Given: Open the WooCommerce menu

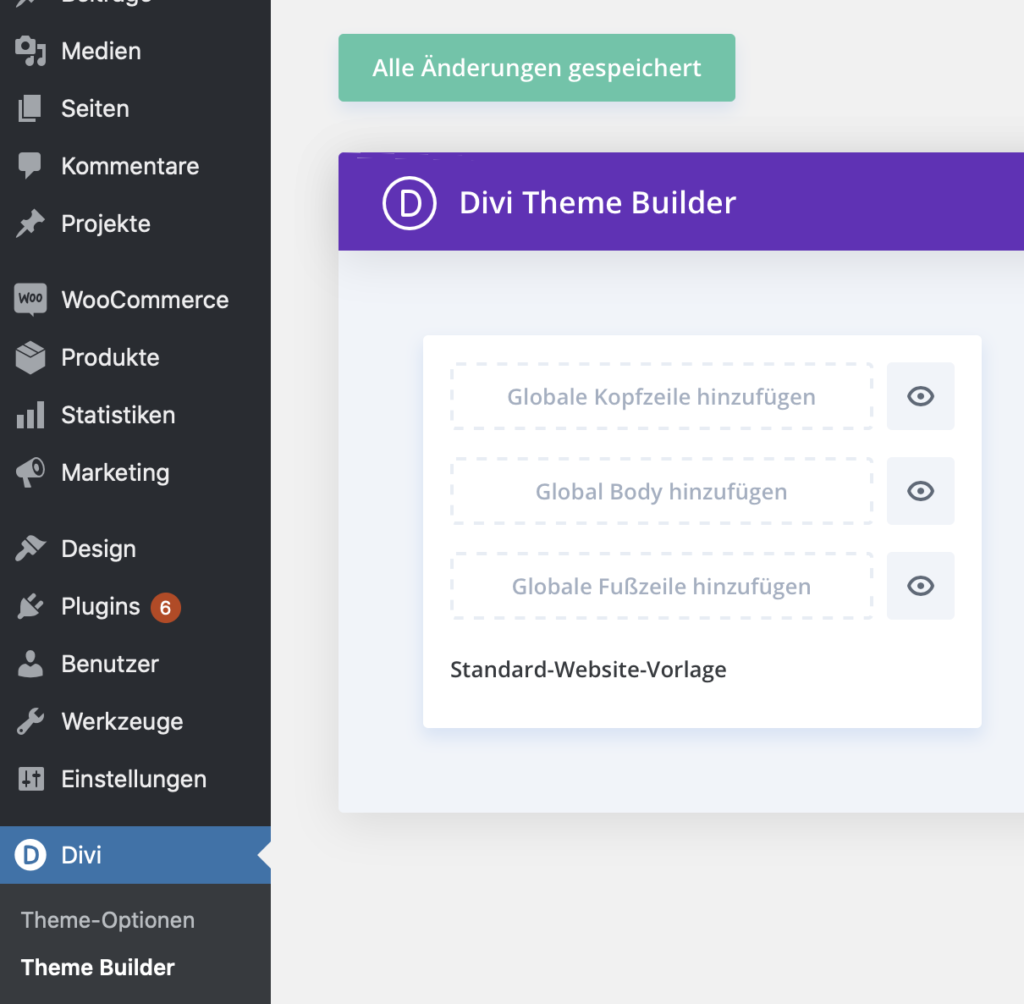Looking at the screenshot, I should click(135, 300).
